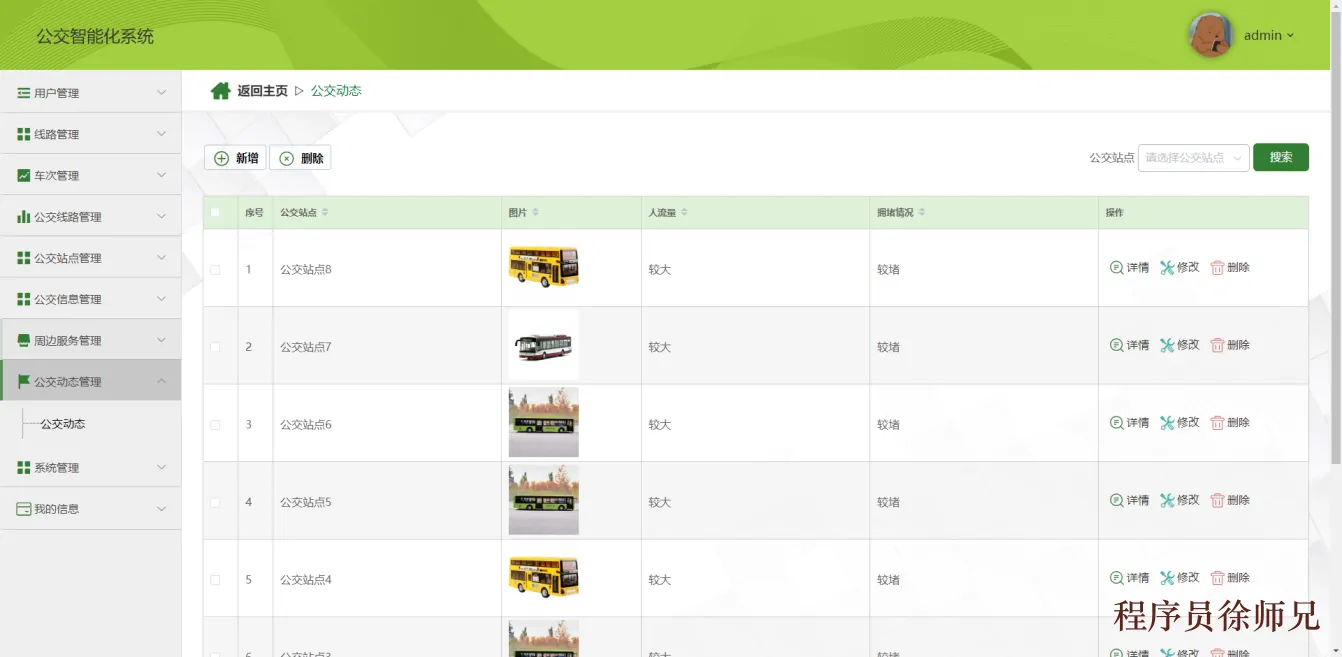Open the white bus thumbnail for 公交站点7
Image resolution: width=1342 pixels, height=657 pixels.
tap(544, 345)
